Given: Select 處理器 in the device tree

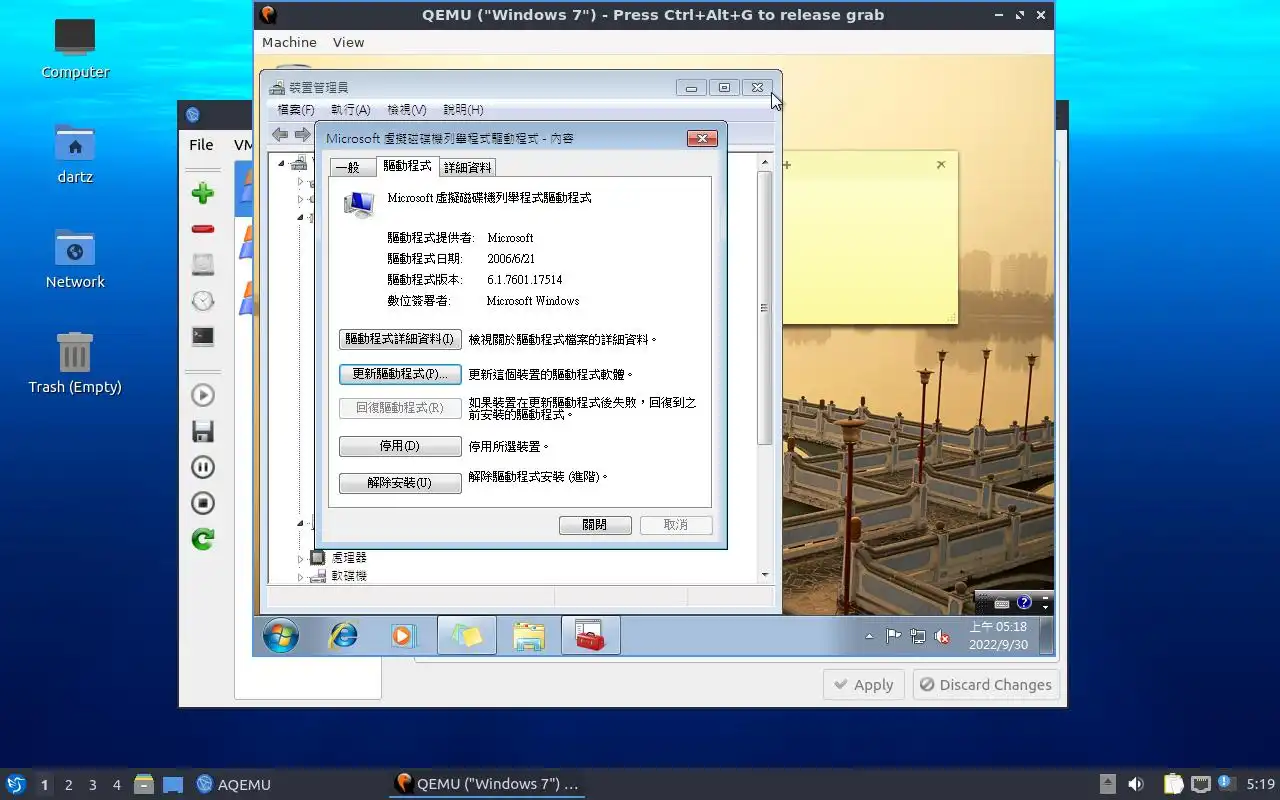Looking at the screenshot, I should tap(348, 558).
